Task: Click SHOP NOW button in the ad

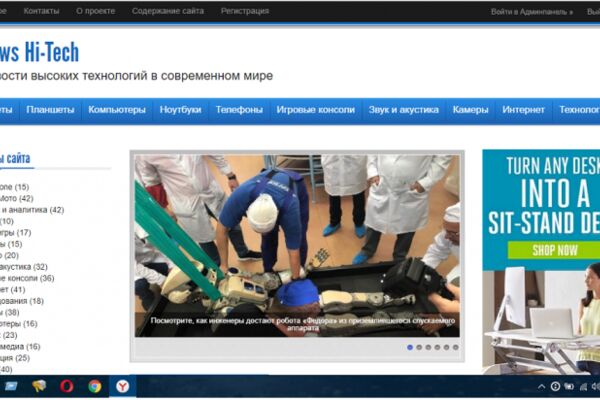Action: point(555,250)
